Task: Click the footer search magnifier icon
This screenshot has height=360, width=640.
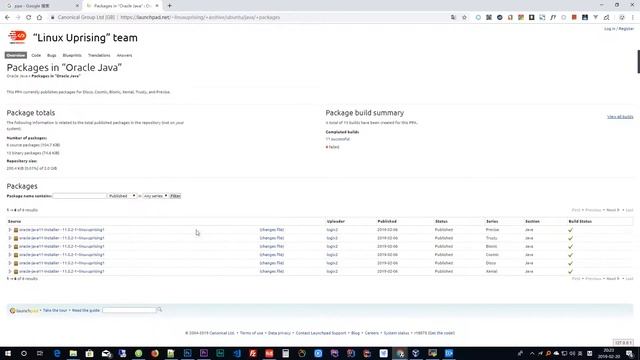Action: pos(160,310)
